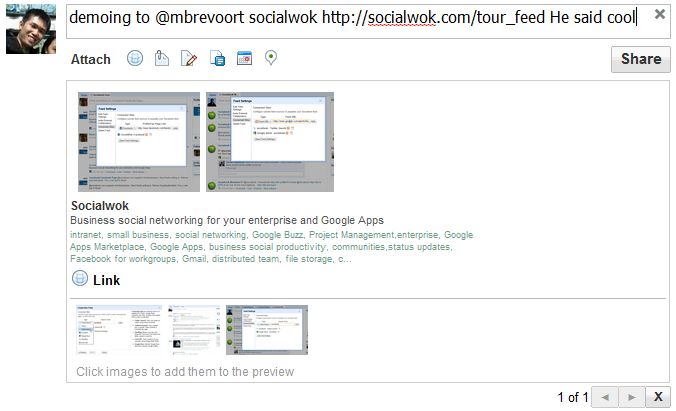Attach a calendar event icon
This screenshot has width=676, height=411.
(244, 58)
